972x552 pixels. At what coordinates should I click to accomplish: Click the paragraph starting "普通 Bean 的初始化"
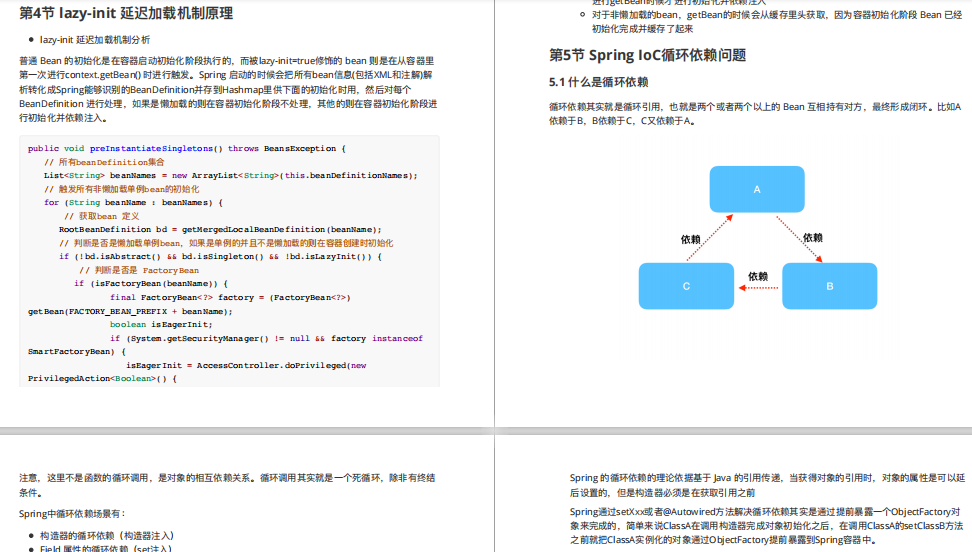pyautogui.click(x=228, y=89)
